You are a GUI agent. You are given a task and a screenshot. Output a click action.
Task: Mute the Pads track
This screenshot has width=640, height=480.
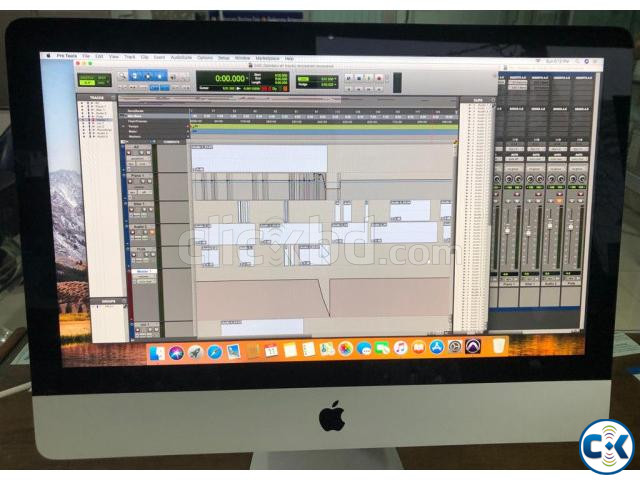tap(153, 255)
